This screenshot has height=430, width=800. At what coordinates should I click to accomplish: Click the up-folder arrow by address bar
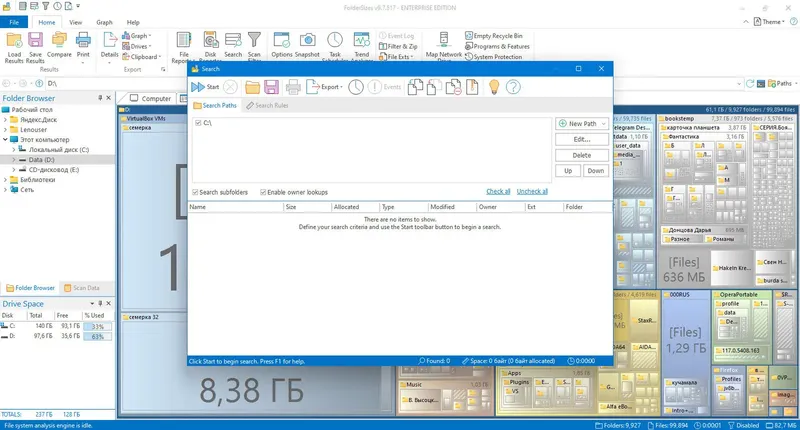[x=39, y=84]
